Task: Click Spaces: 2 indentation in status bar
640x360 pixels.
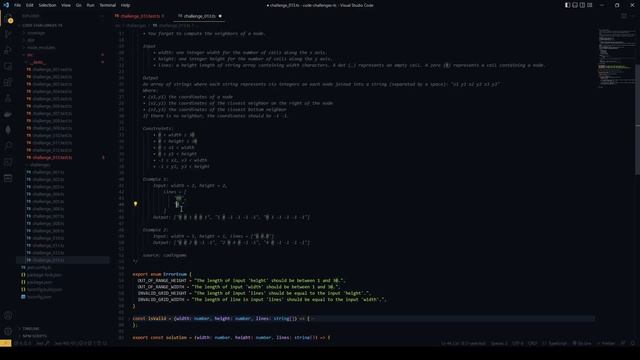Action: tap(499, 343)
